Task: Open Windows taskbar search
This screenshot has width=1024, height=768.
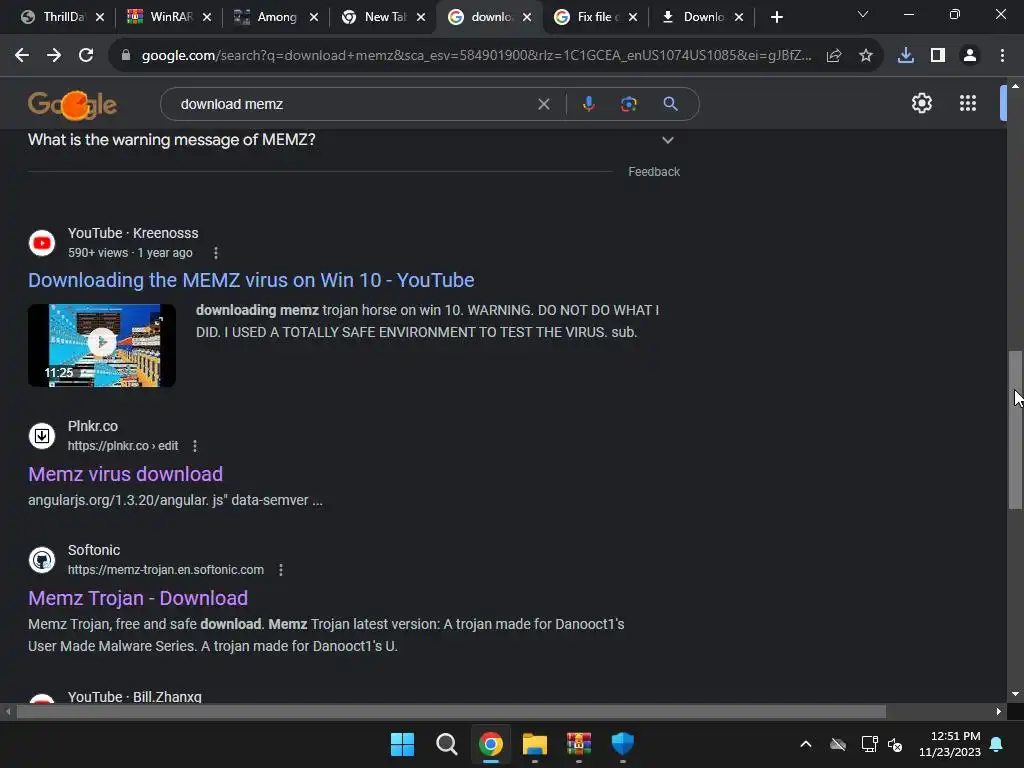Action: point(447,744)
